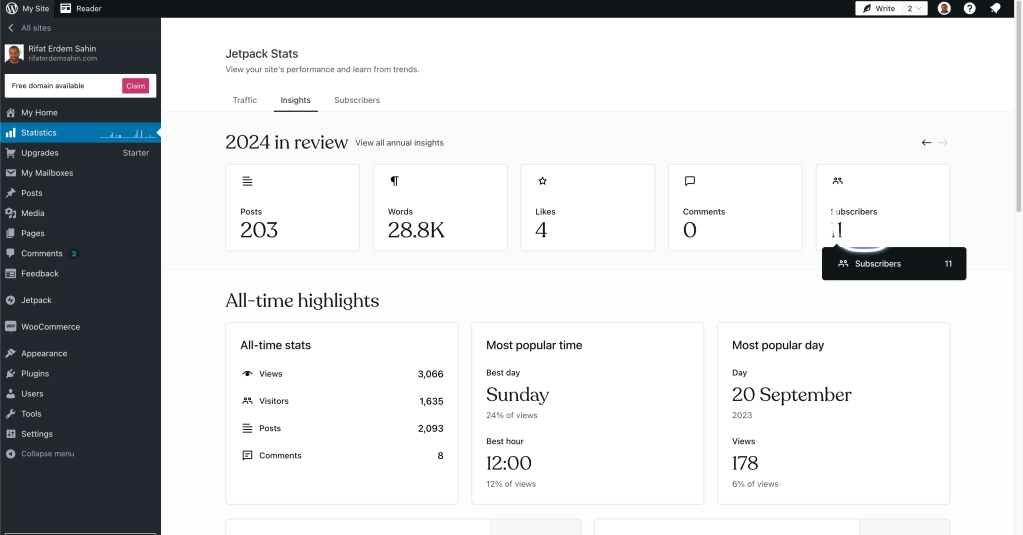Screen dimensions: 1023x535
Task: Go to previous year with left arrow
Action: 926,142
